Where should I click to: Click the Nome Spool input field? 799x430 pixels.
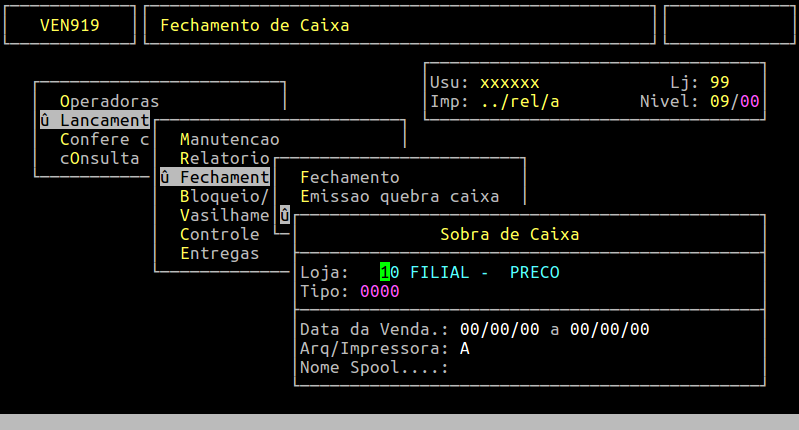tap(520, 367)
